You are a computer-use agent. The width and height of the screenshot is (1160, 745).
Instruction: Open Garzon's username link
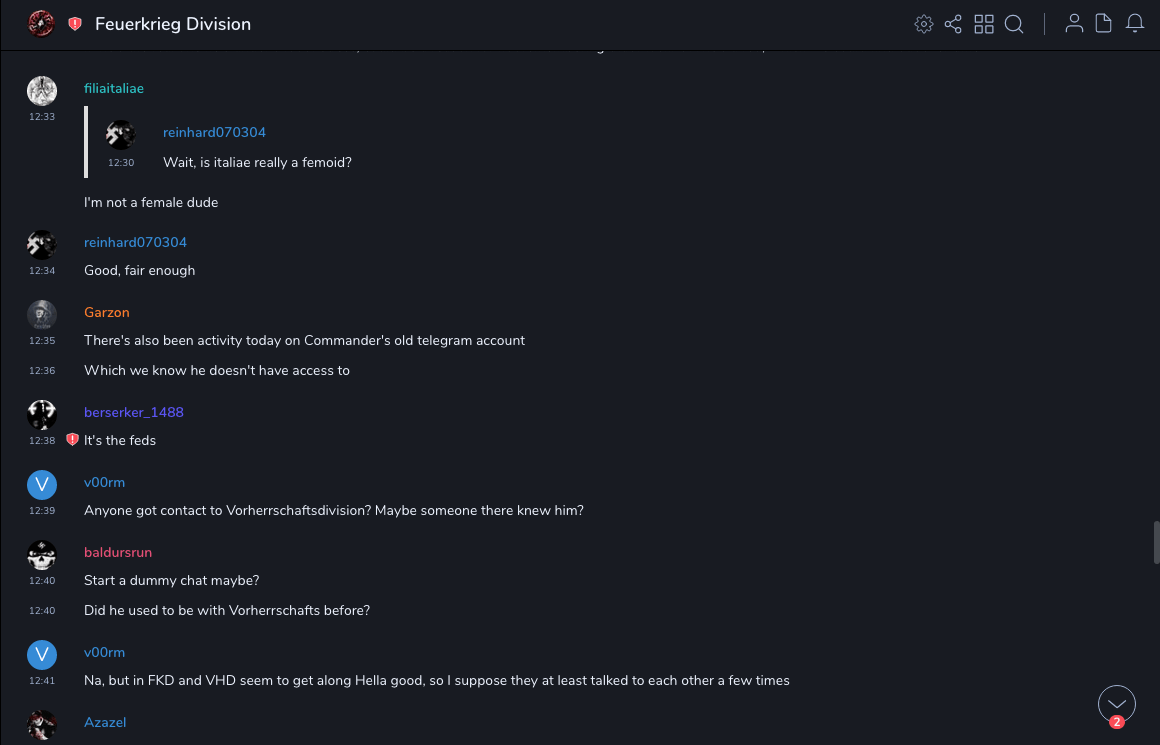tap(107, 313)
